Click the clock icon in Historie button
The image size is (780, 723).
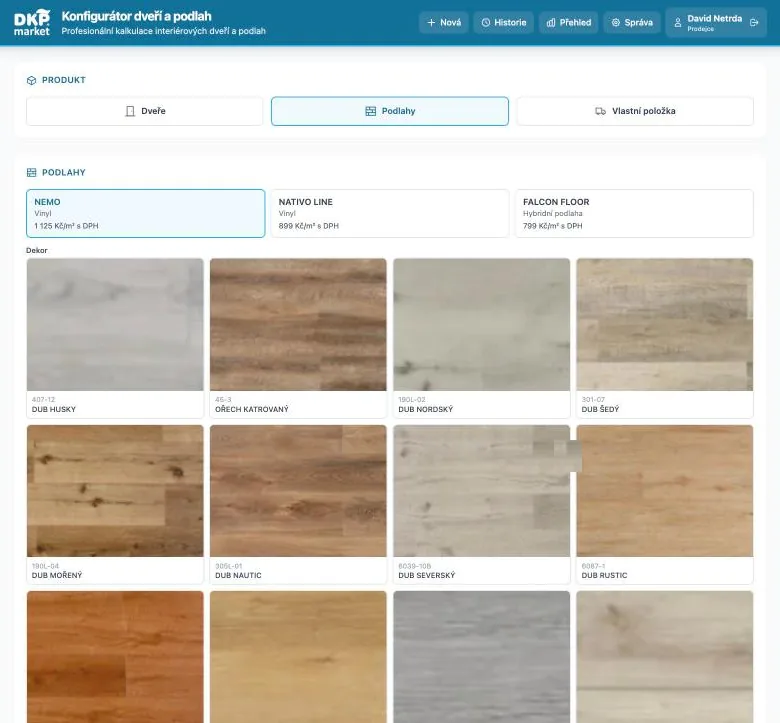click(x=486, y=22)
